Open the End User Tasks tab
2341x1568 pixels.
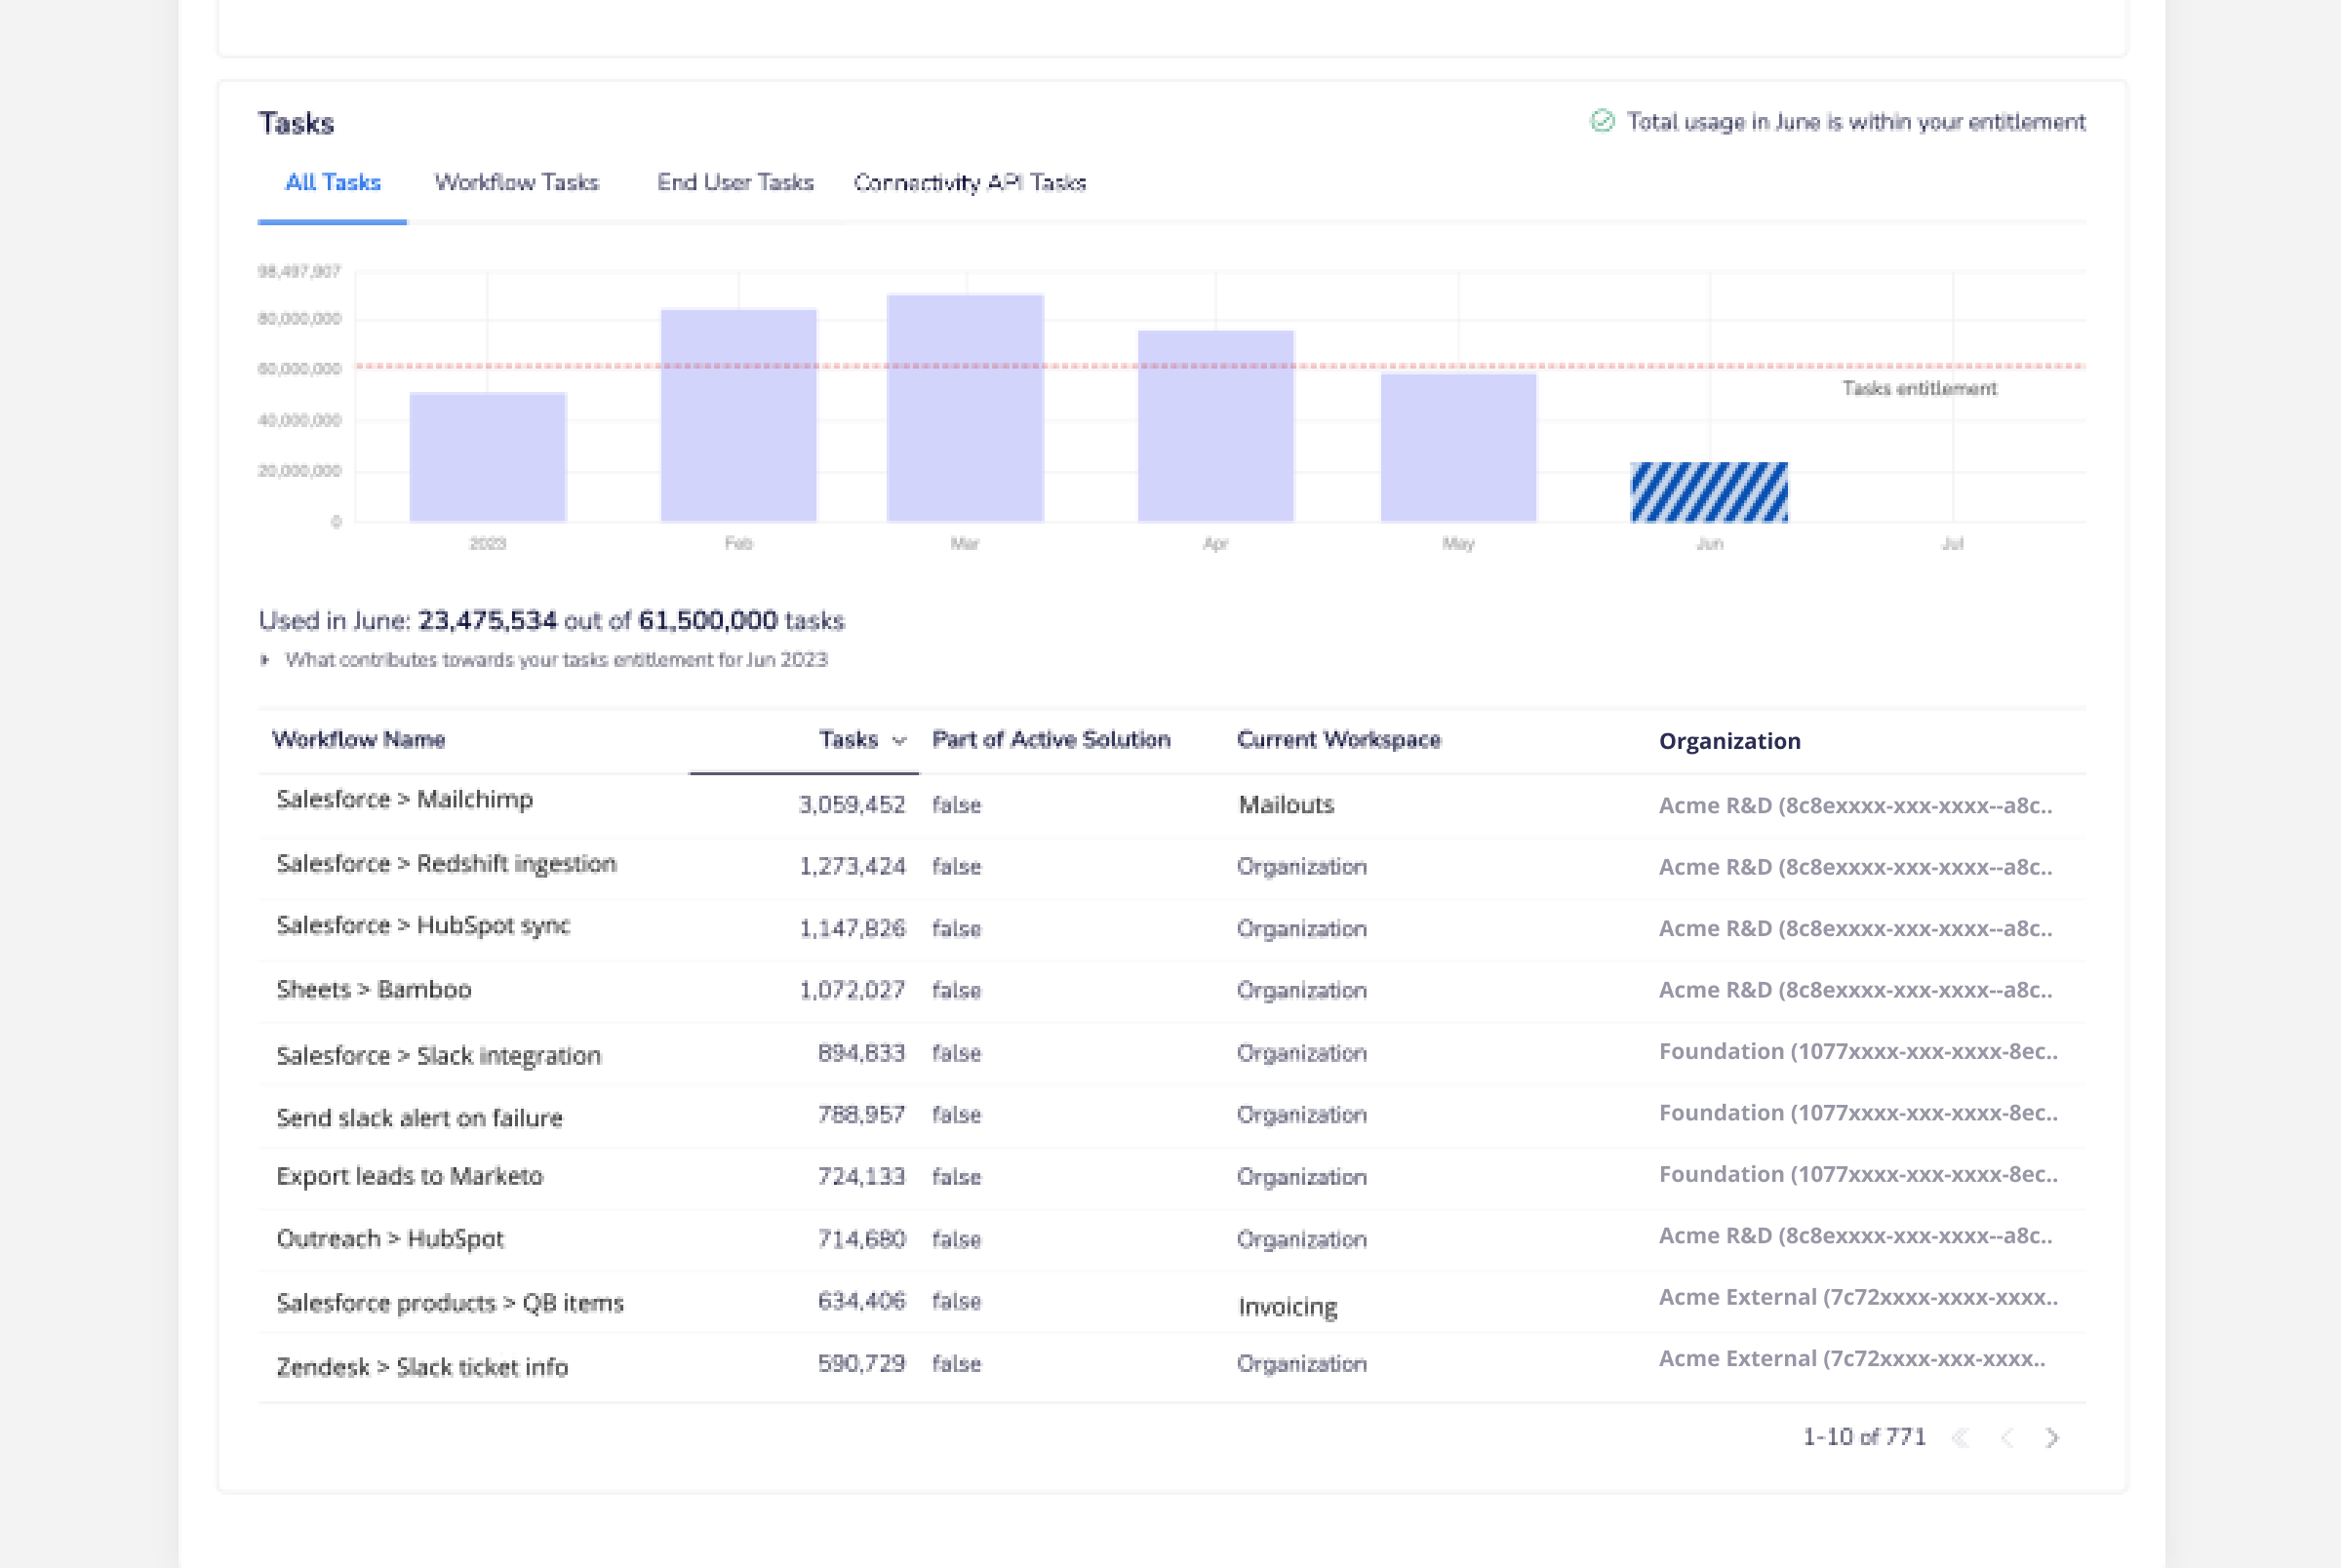point(735,182)
